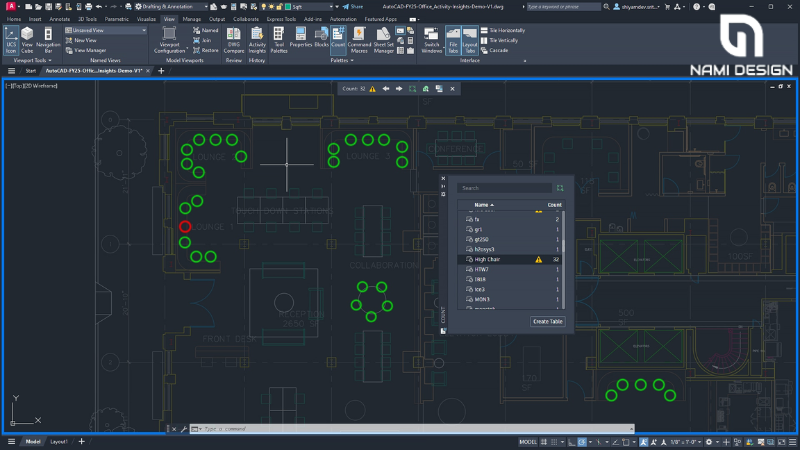Click Restore viewports
The width and height of the screenshot is (800, 450).
click(x=206, y=51)
